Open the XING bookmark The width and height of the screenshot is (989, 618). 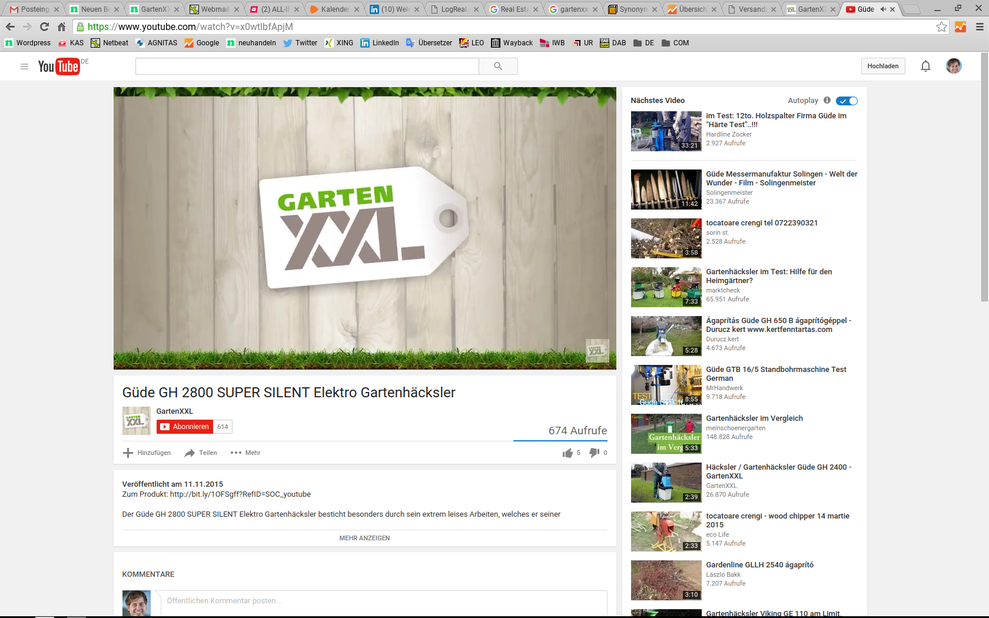339,43
